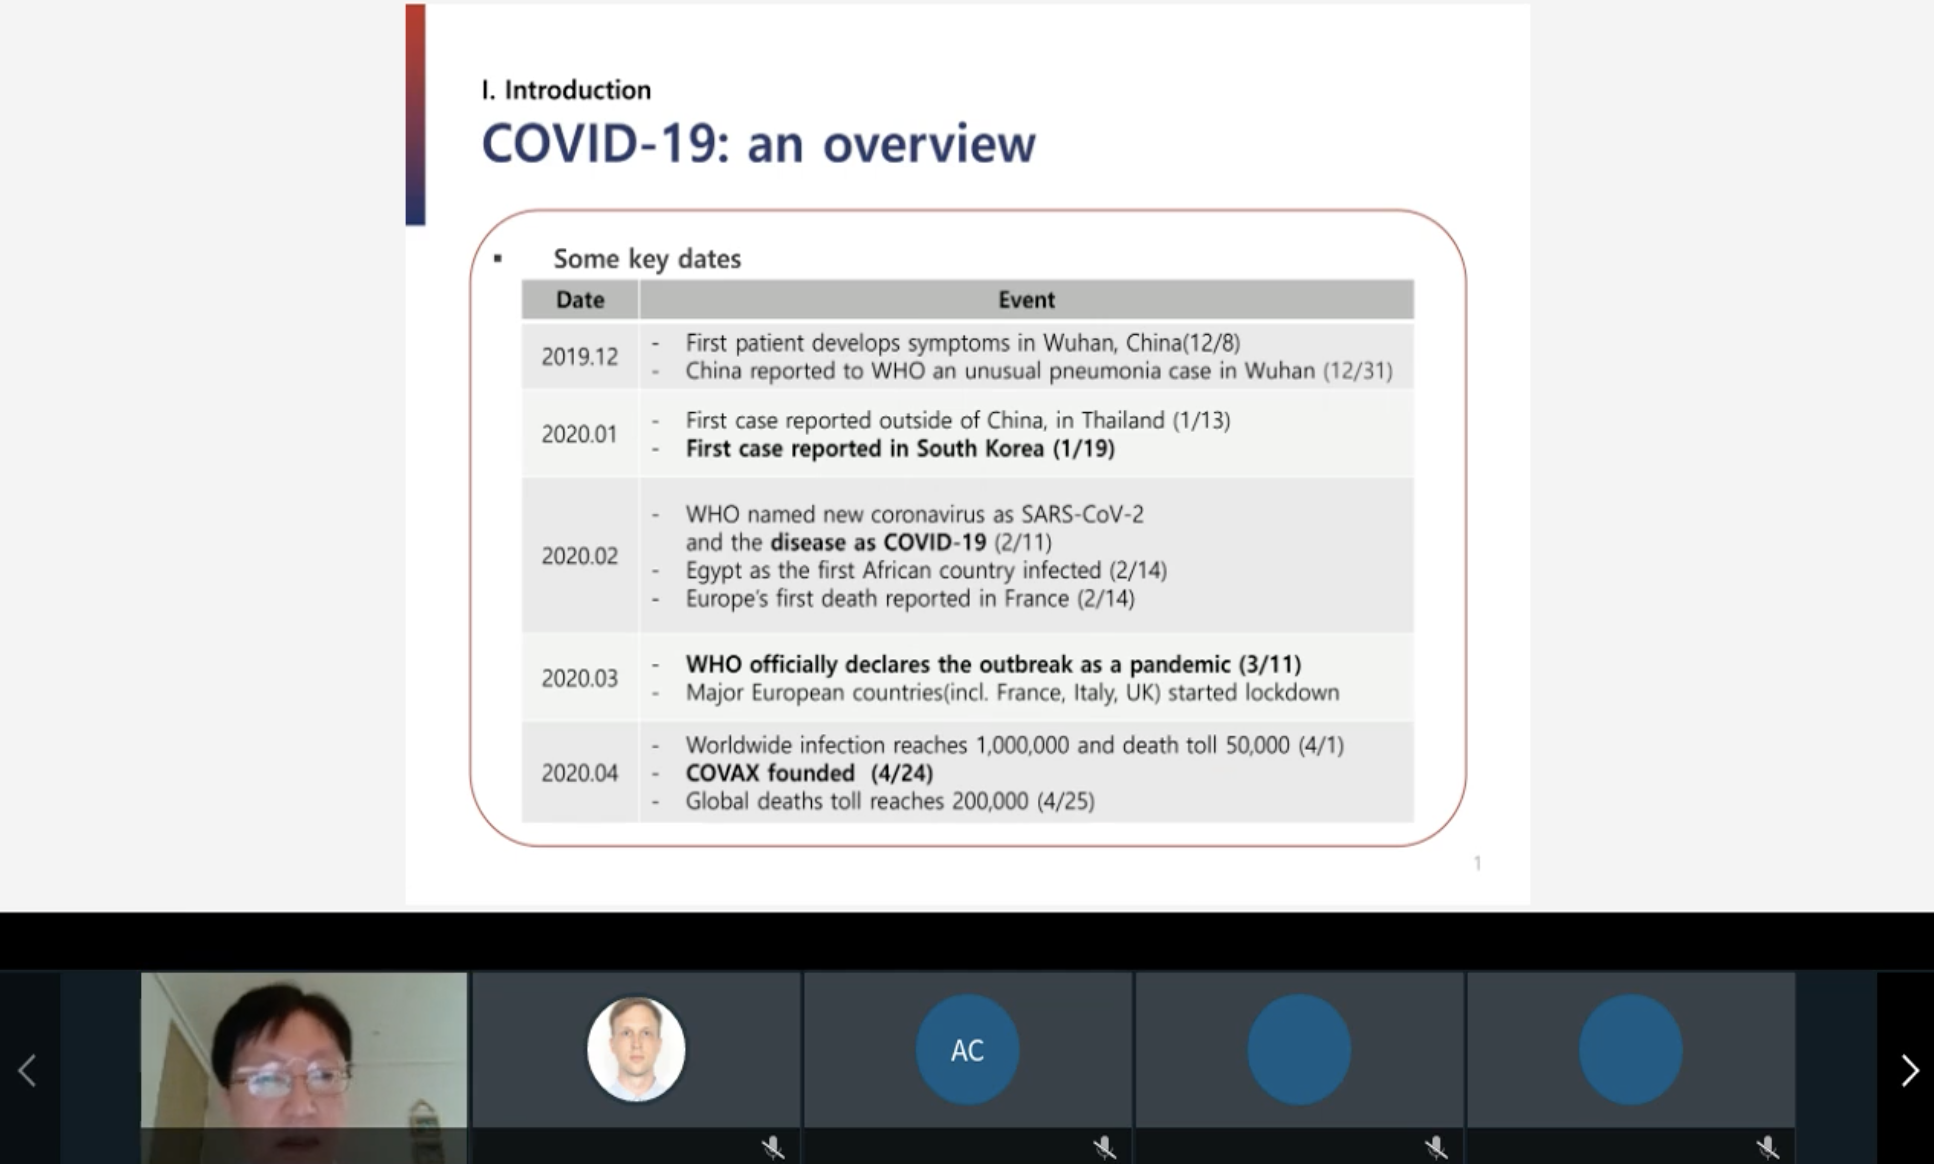
Task: Show next participants with right chevron
Action: click(x=1908, y=1070)
